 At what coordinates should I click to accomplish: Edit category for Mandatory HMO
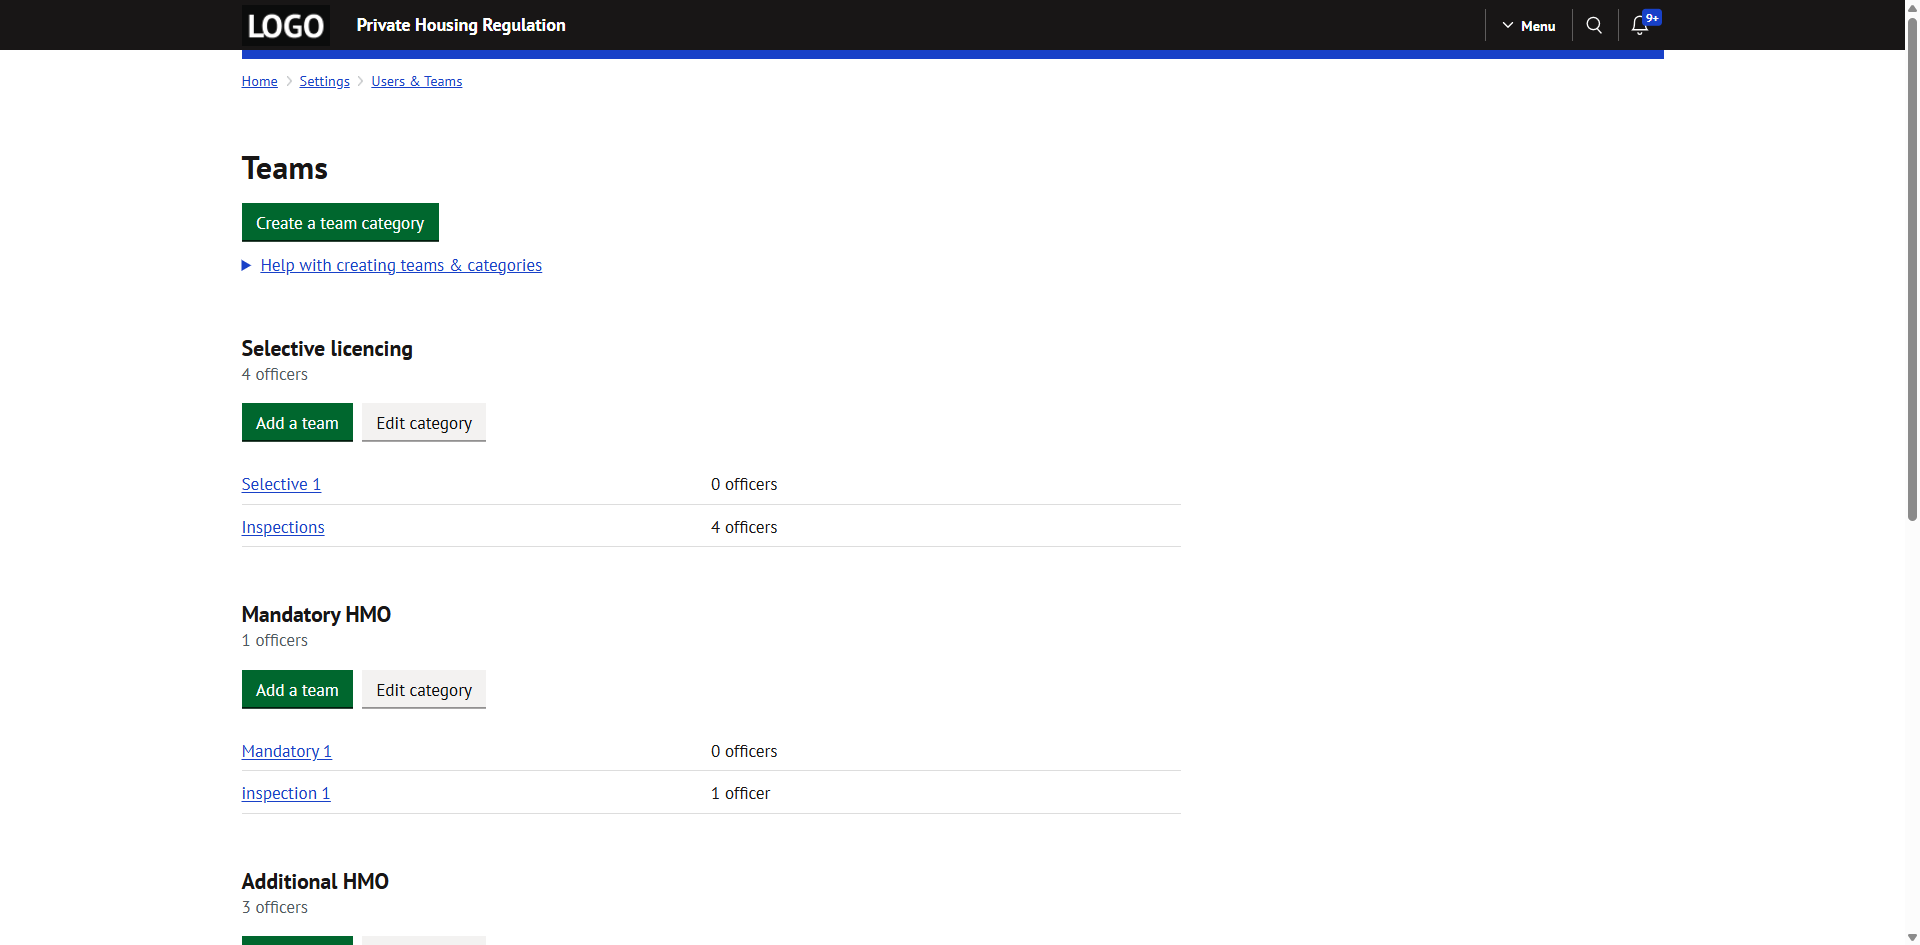tap(424, 690)
